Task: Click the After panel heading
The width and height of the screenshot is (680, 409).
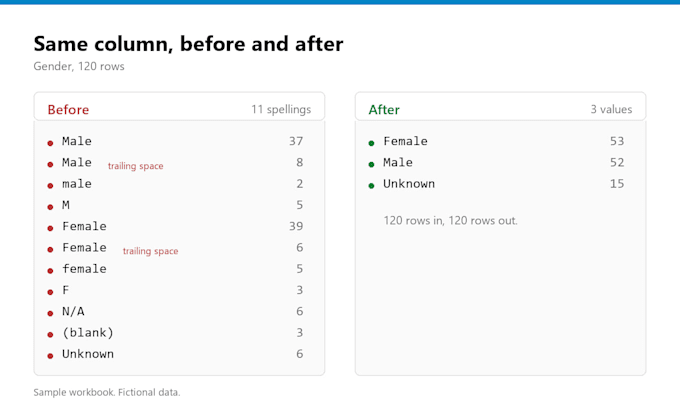Action: click(x=384, y=110)
